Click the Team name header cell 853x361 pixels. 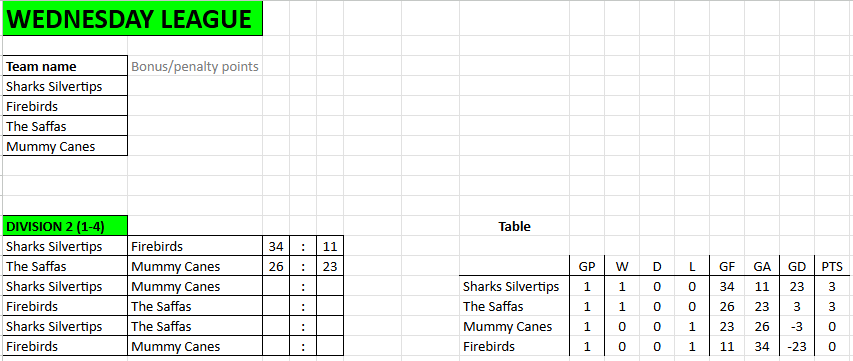pyautogui.click(x=65, y=66)
